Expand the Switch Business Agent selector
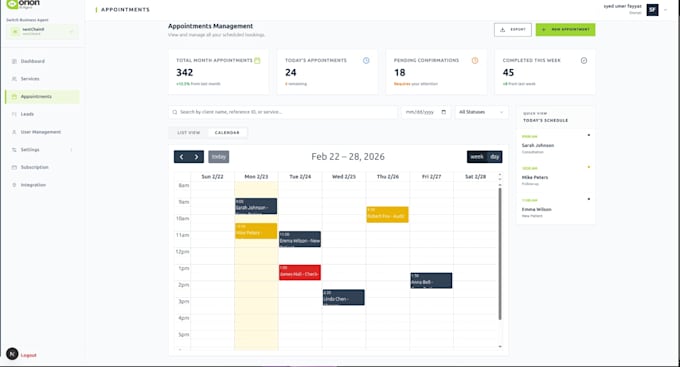This screenshot has height=367, width=680. (42, 32)
